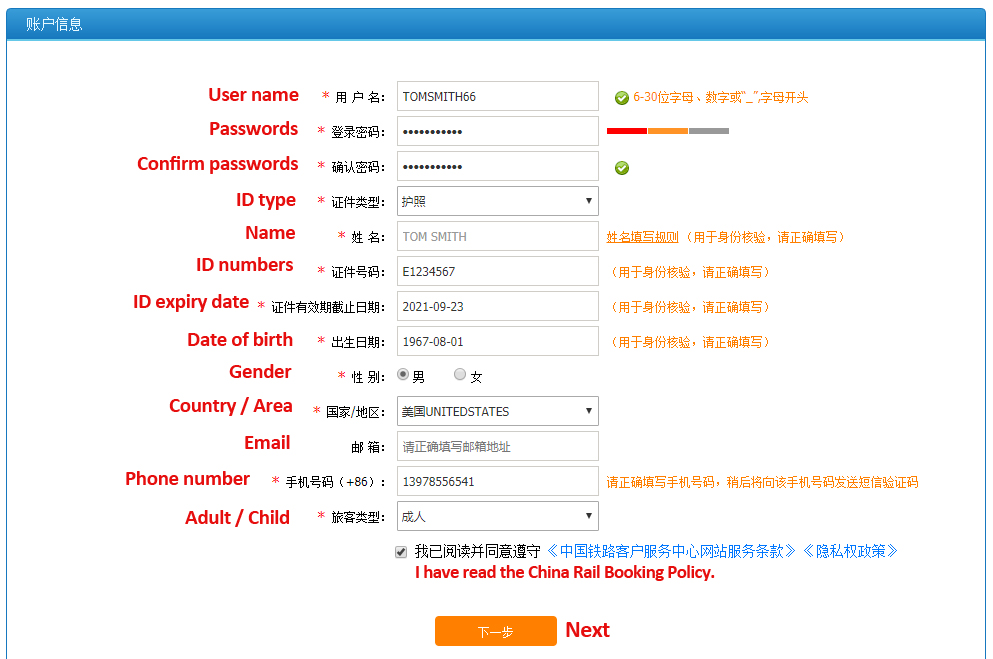993x659 pixels.
Task: Click the red password strength indicator bar
Action: [625, 130]
